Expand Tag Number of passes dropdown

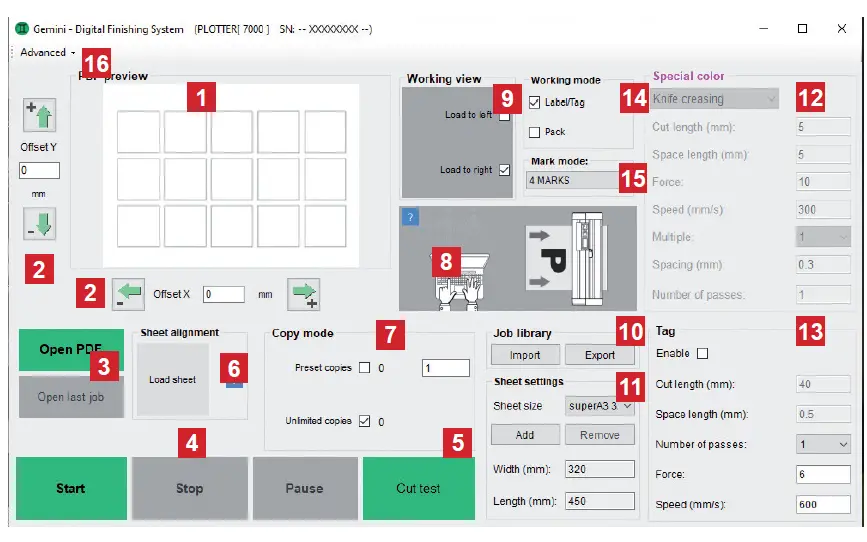[x=823, y=444]
